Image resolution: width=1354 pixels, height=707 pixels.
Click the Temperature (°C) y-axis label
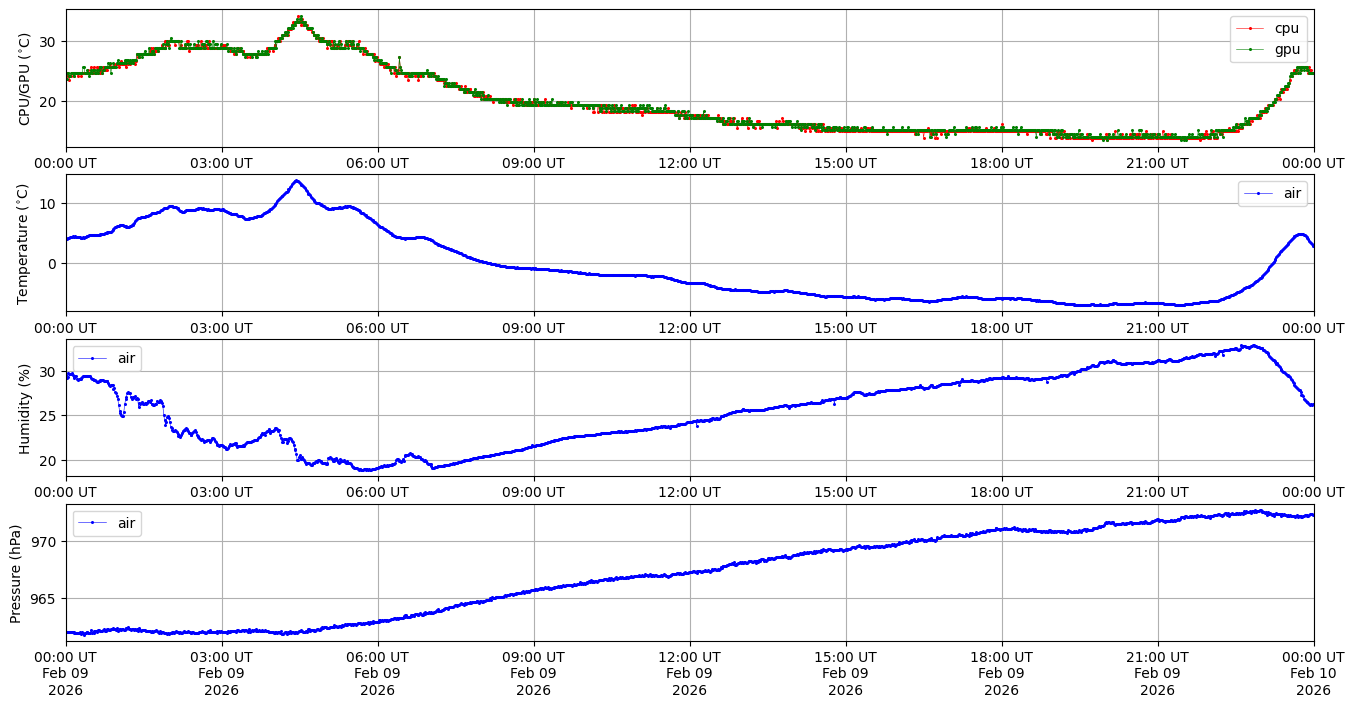(25, 243)
